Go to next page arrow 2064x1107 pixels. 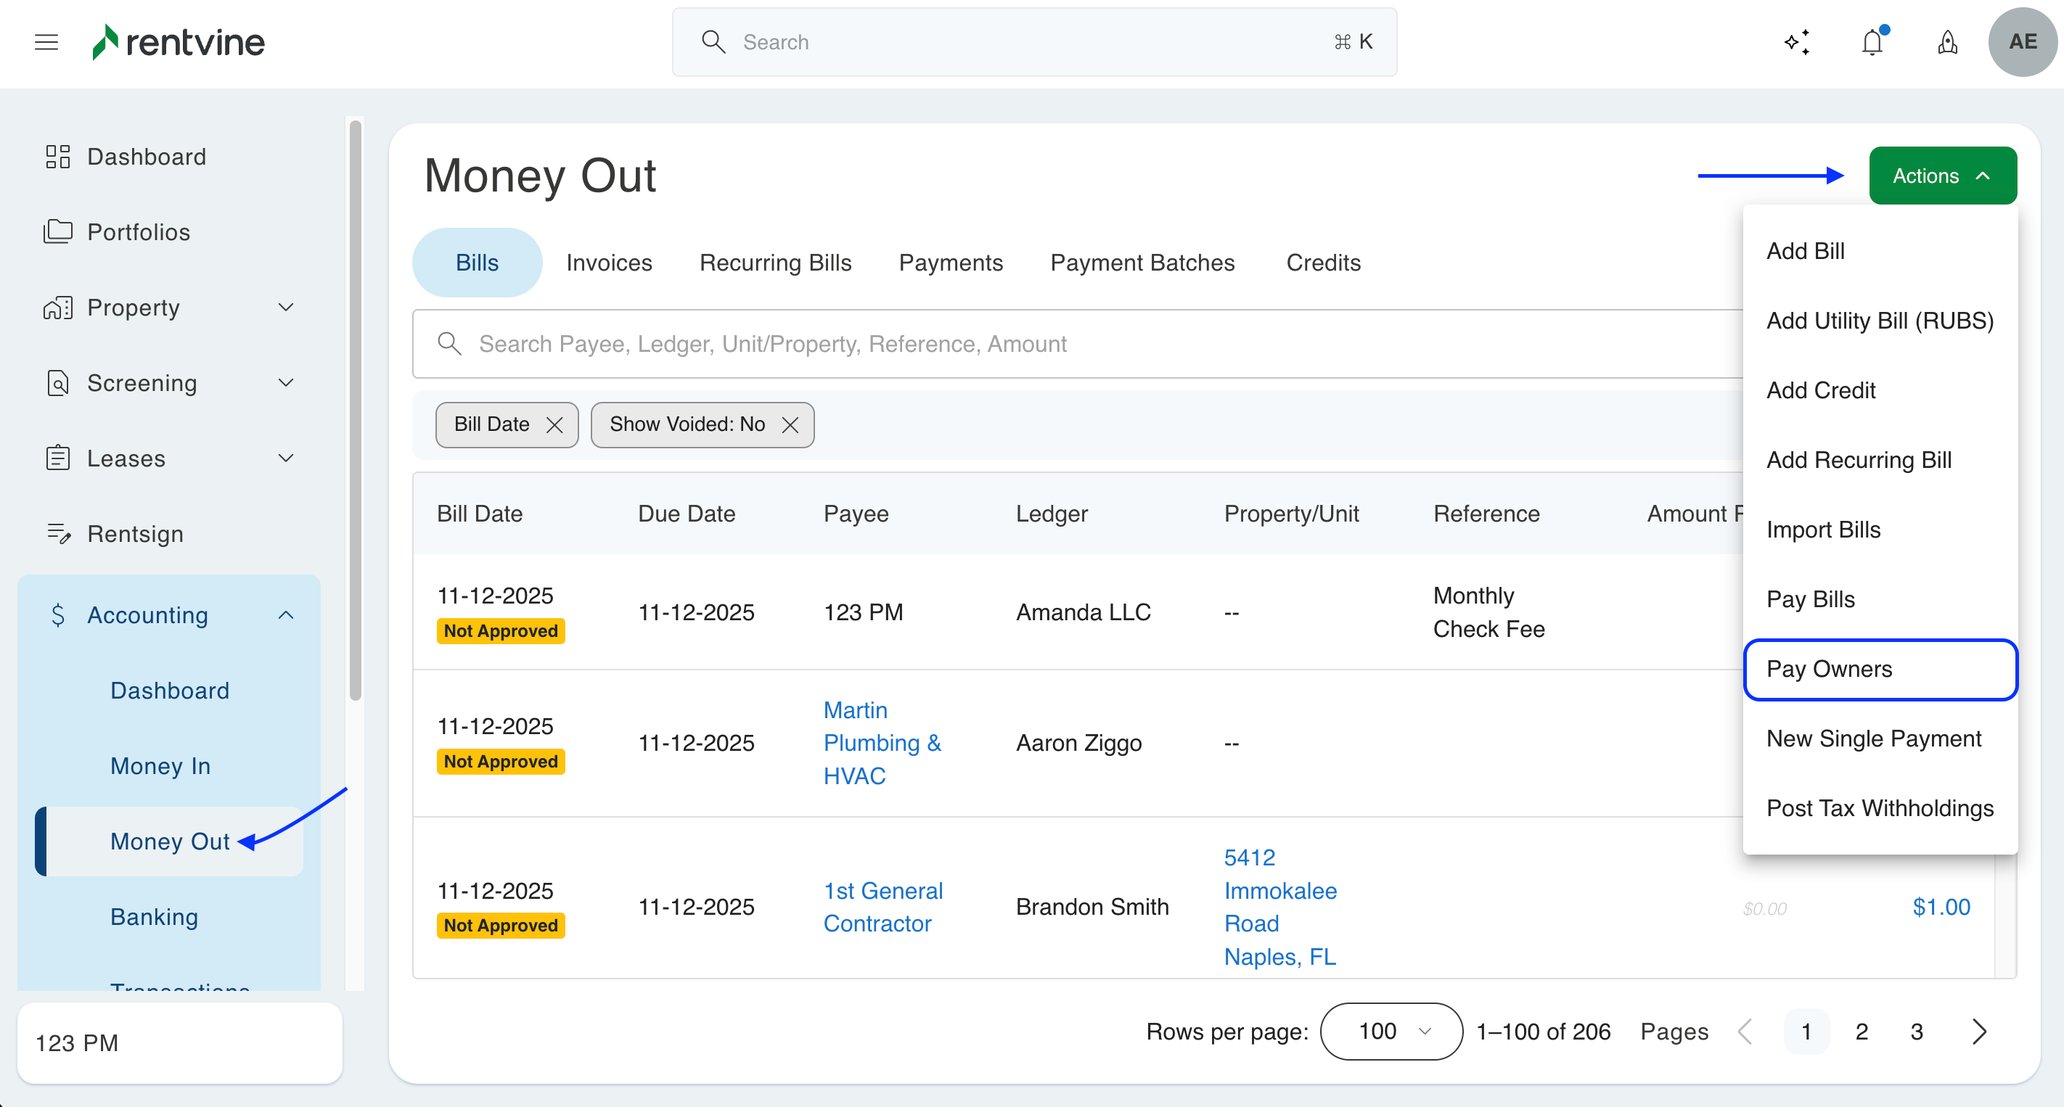[x=1979, y=1031]
